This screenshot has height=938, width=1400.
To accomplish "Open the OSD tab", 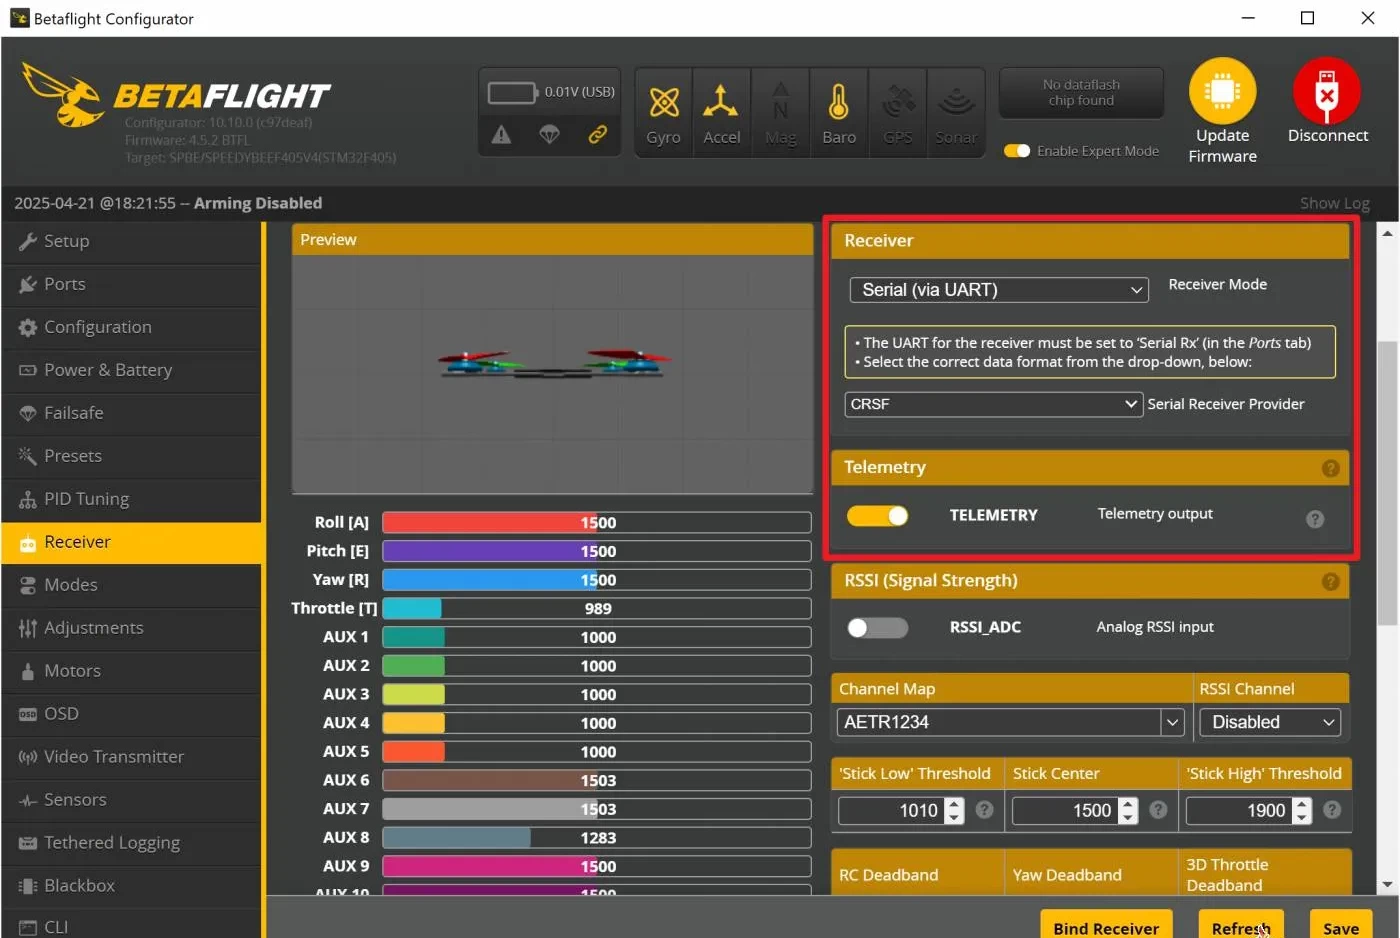I will [132, 714].
